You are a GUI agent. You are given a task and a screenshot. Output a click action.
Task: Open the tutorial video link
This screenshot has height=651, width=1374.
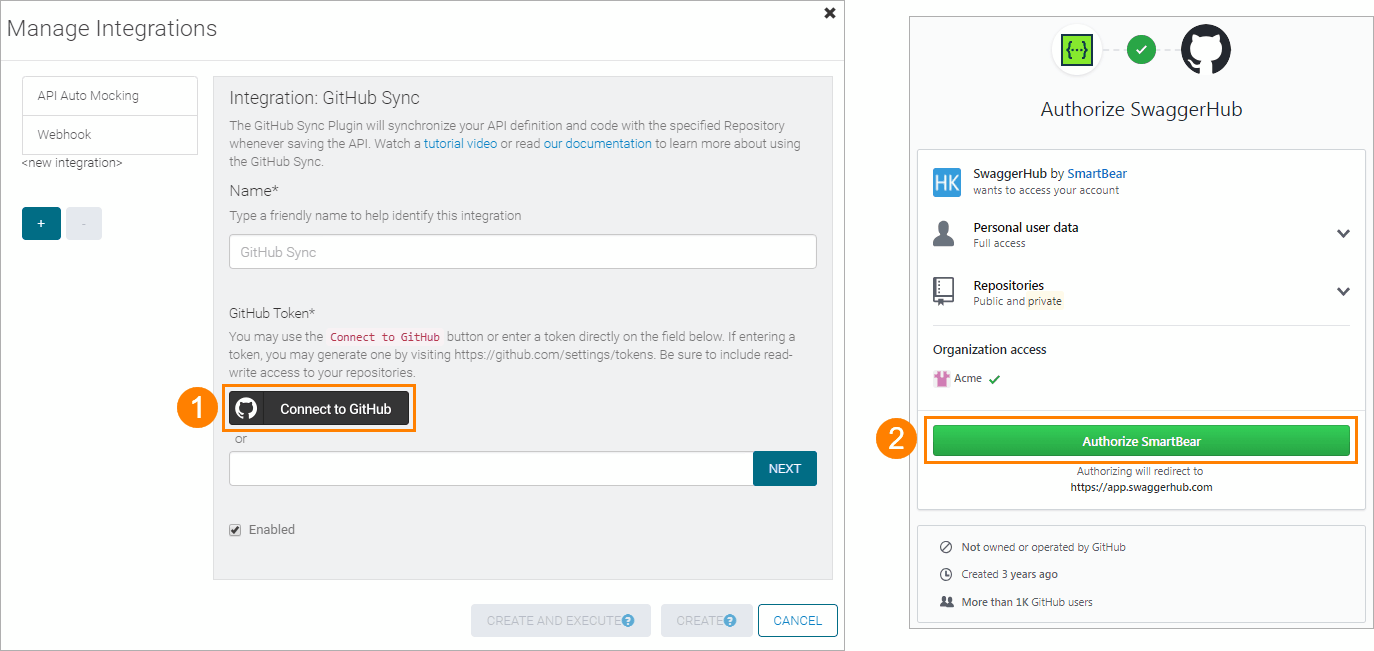point(460,144)
